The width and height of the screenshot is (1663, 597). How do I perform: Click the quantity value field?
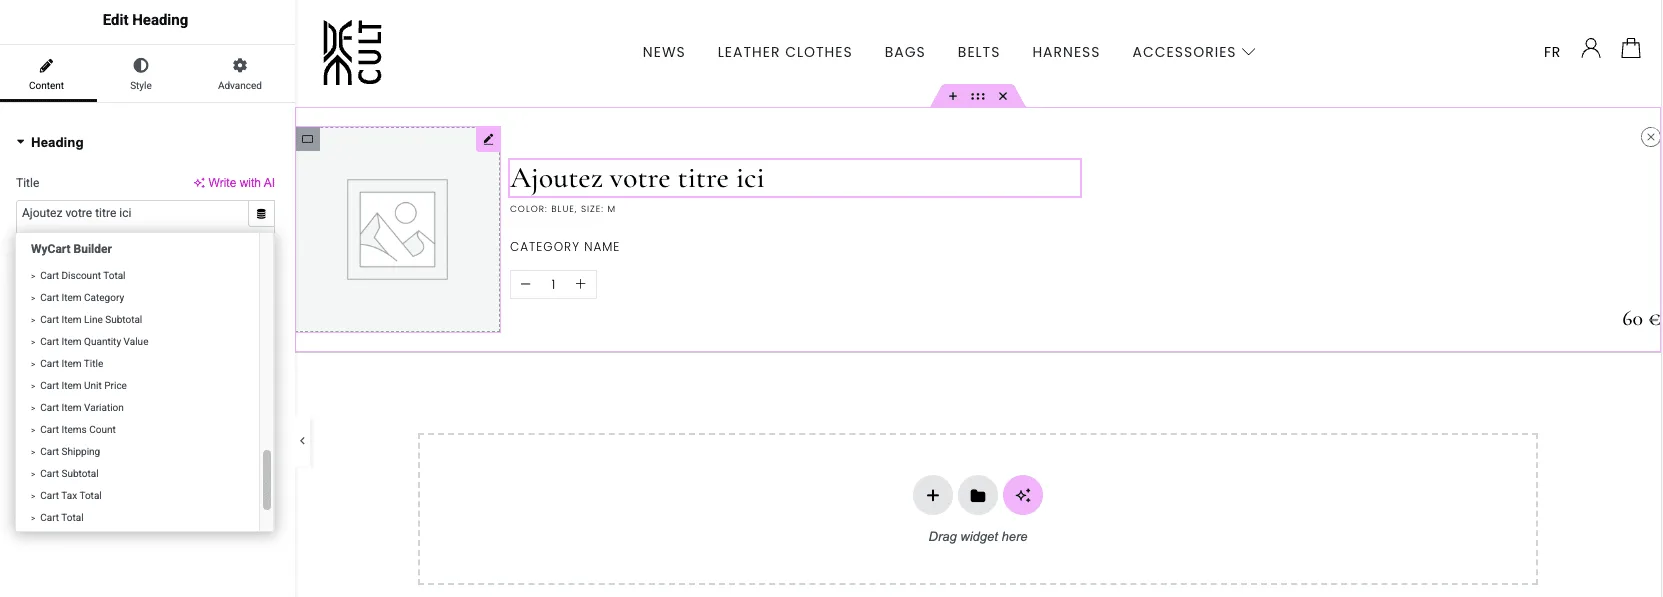(553, 285)
